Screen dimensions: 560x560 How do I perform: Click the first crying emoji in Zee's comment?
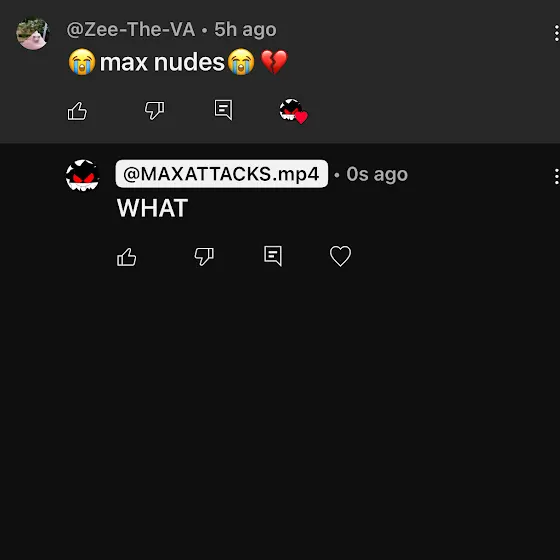pyautogui.click(x=82, y=62)
